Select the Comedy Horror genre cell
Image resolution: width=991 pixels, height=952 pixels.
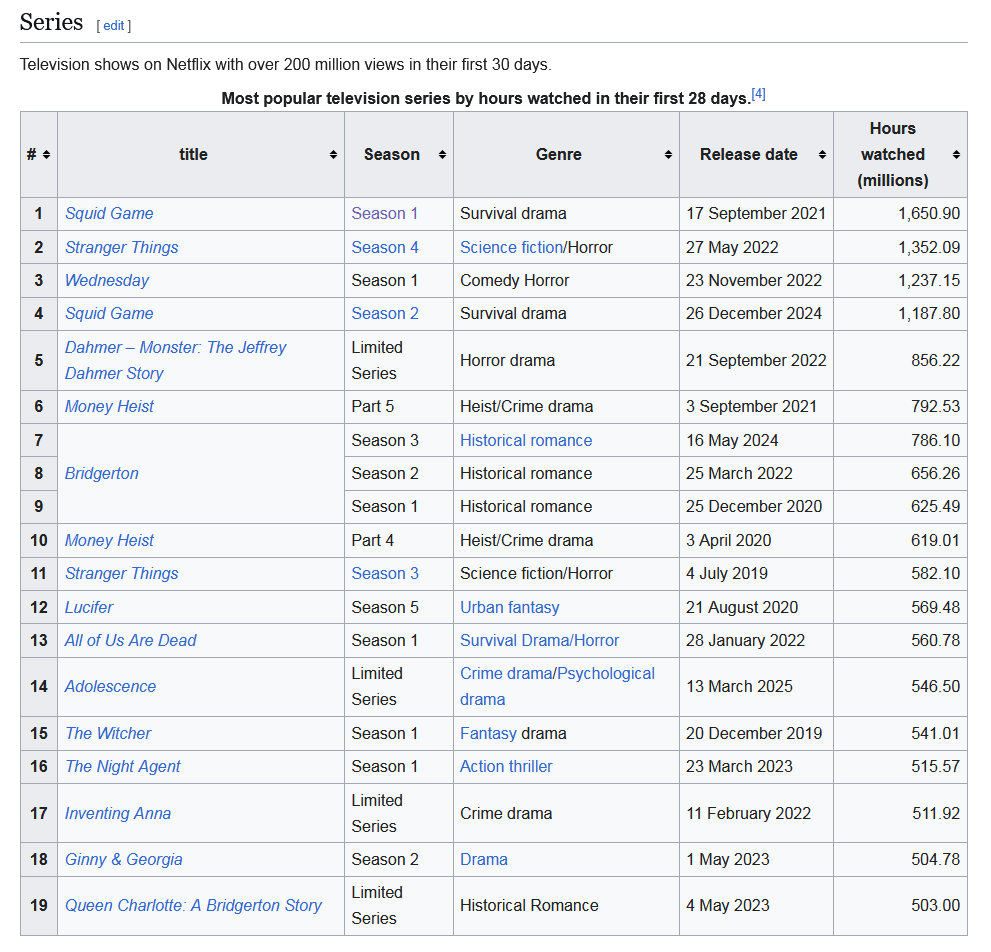click(566, 281)
